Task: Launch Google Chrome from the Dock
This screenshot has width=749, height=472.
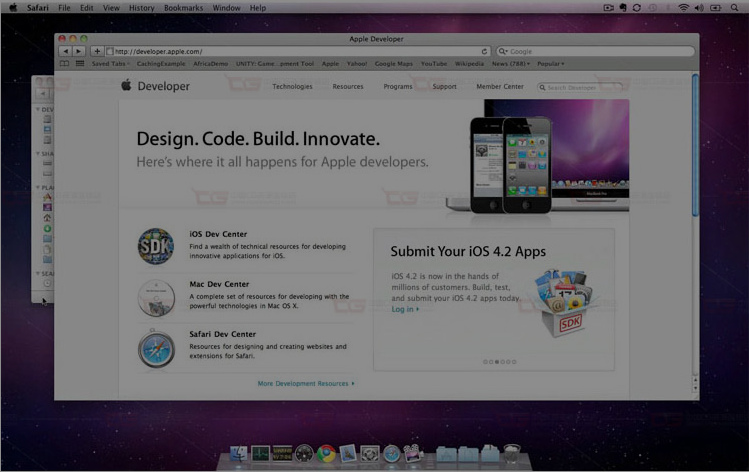Action: coord(326,453)
